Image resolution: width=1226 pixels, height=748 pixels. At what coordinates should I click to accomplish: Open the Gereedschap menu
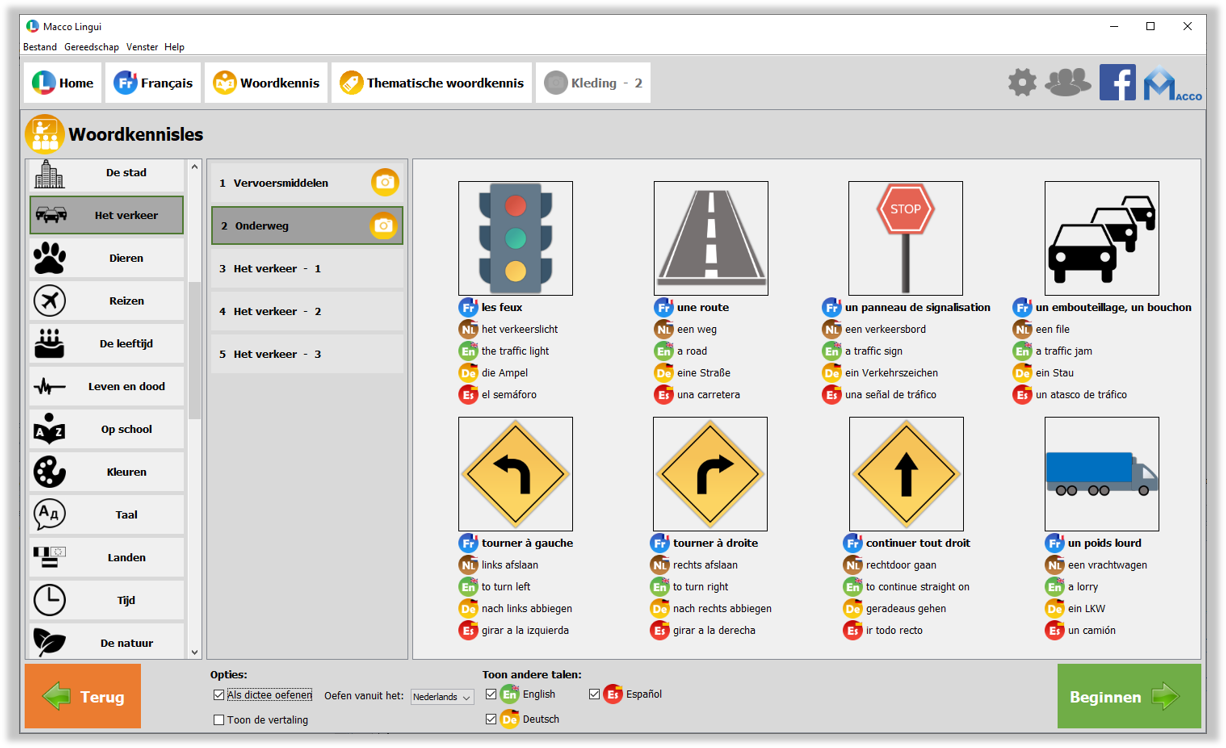tap(91, 47)
